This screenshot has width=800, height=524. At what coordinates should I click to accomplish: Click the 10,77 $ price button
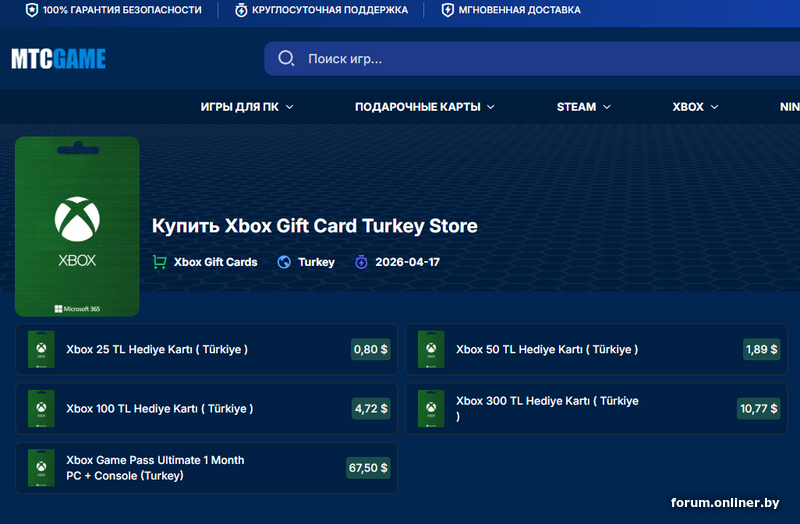point(759,409)
